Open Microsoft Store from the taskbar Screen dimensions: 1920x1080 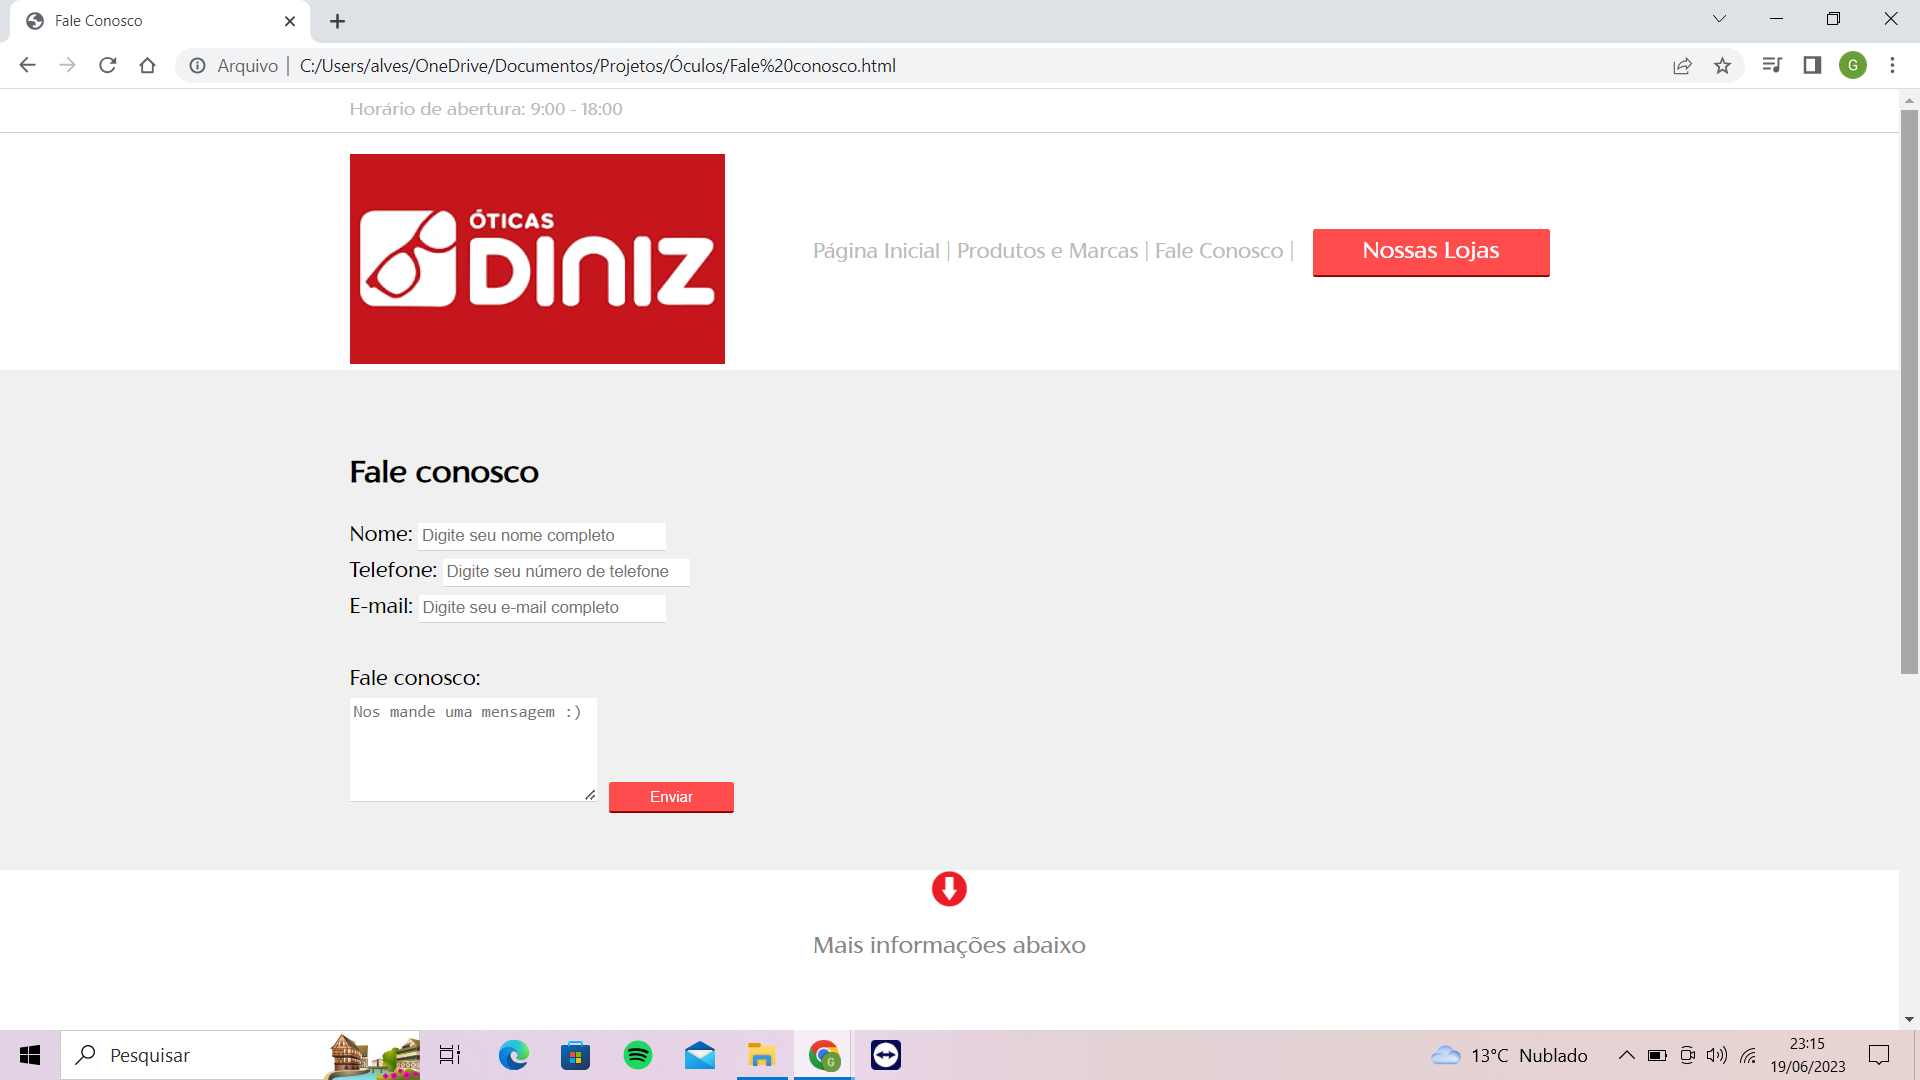[576, 1055]
